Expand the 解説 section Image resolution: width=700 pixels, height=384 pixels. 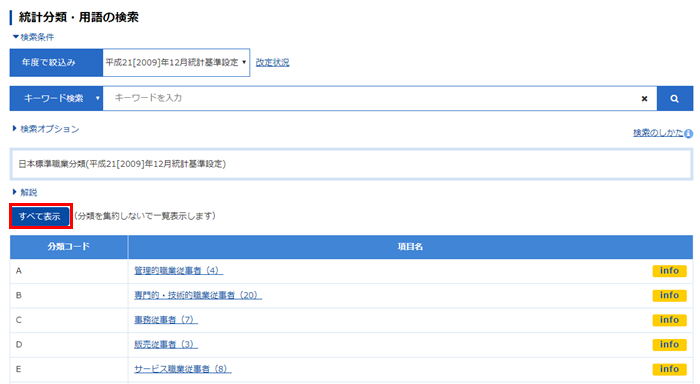pyautogui.click(x=25, y=192)
